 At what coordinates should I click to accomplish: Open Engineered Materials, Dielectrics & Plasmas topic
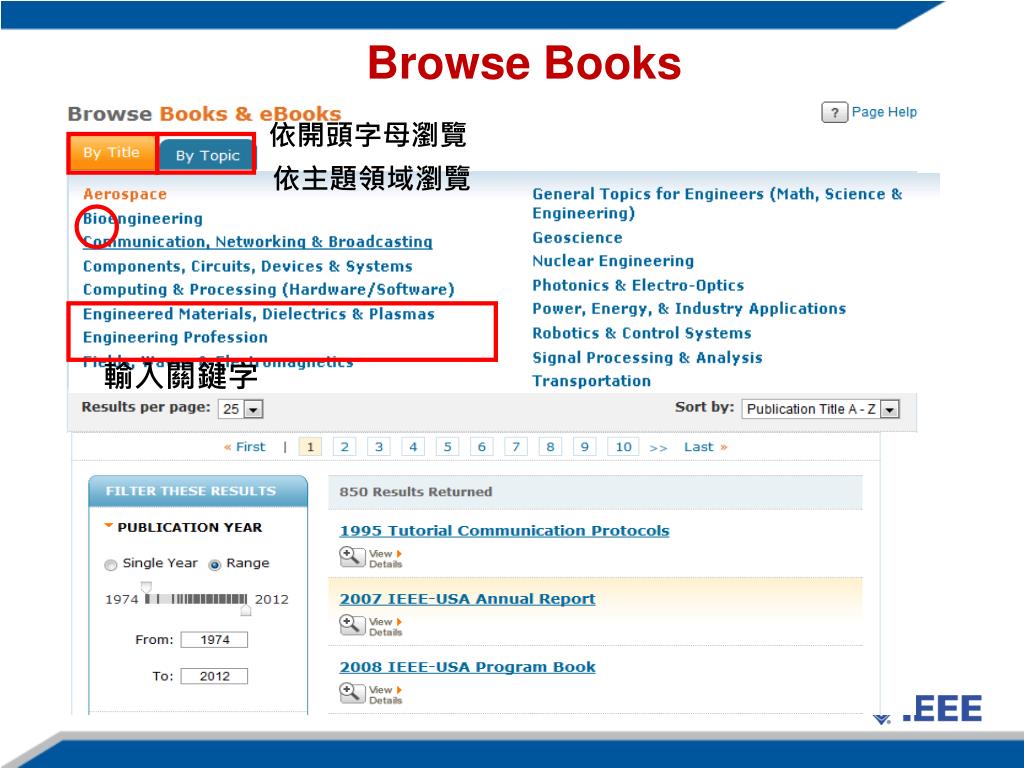coord(259,314)
